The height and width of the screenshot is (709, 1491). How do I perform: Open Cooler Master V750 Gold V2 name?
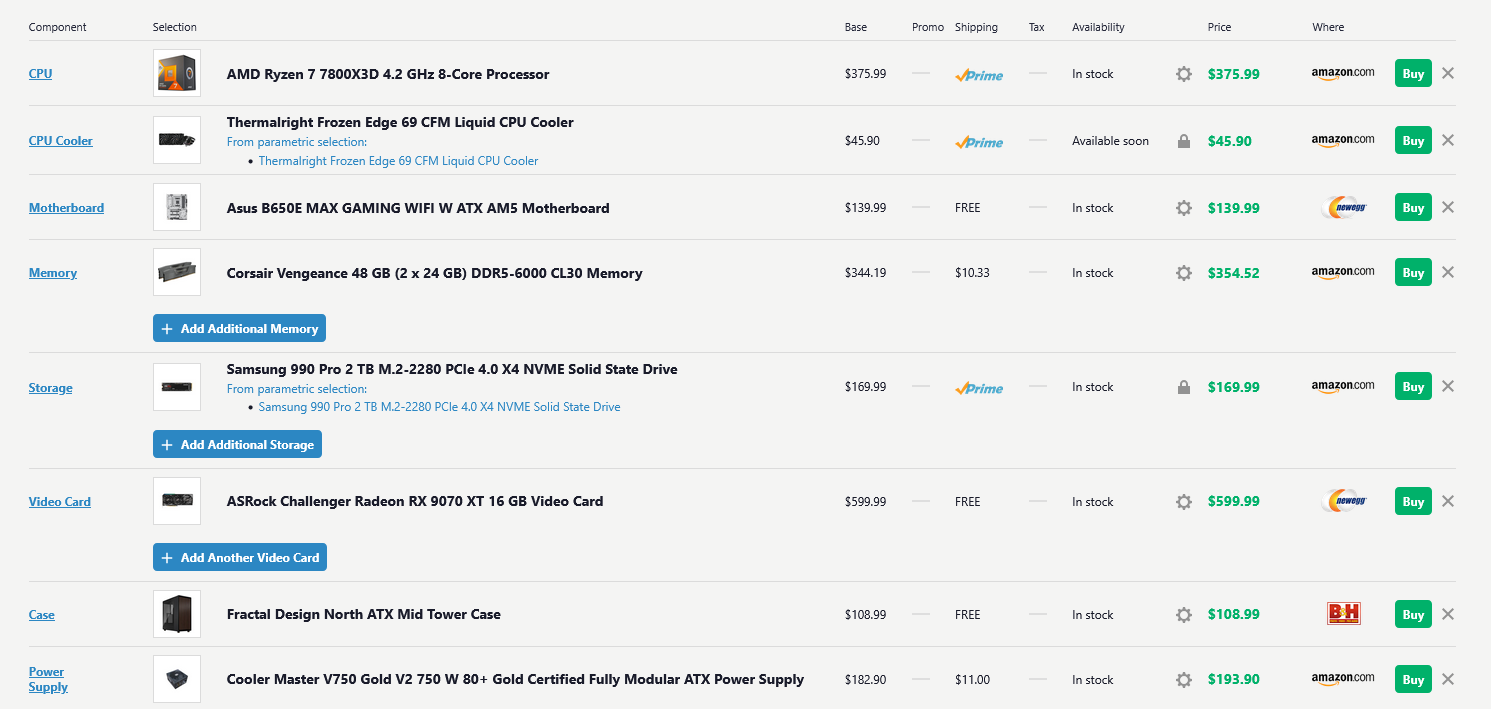pyautogui.click(x=515, y=680)
